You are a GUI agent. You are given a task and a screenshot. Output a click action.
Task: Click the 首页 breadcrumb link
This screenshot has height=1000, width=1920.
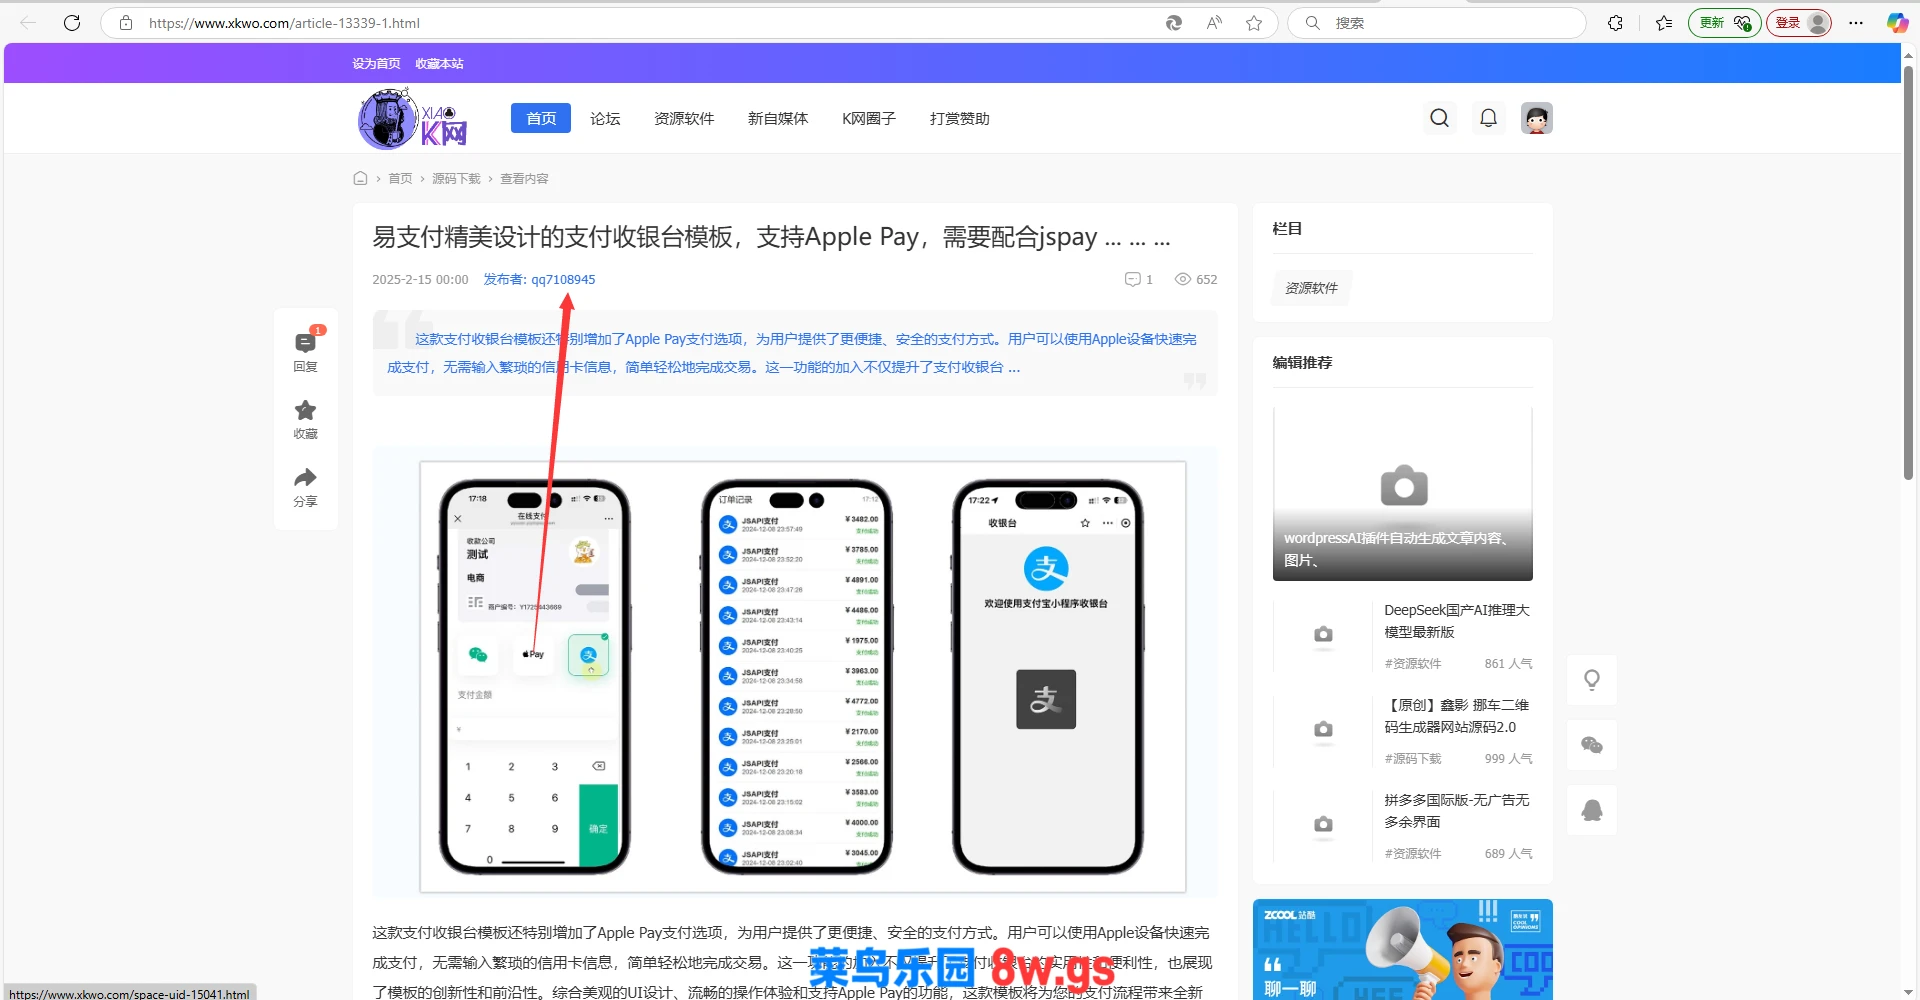click(x=400, y=178)
